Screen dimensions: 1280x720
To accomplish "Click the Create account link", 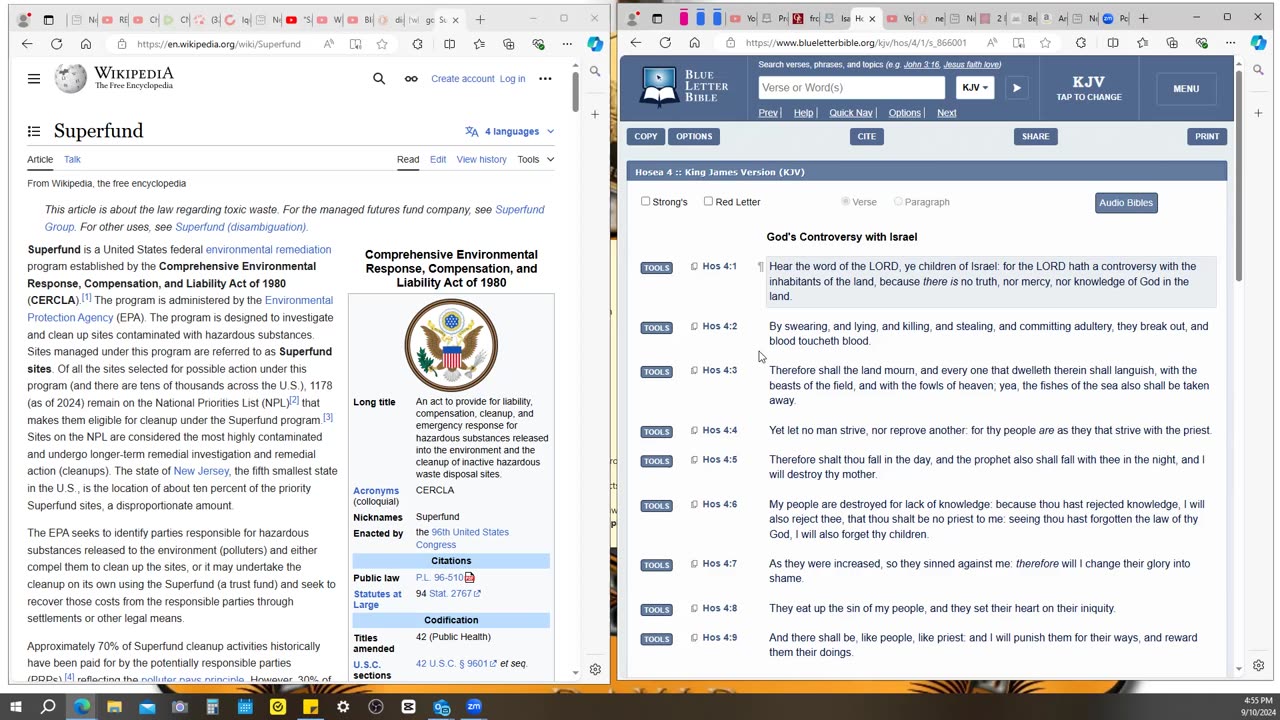I will click(x=463, y=79).
